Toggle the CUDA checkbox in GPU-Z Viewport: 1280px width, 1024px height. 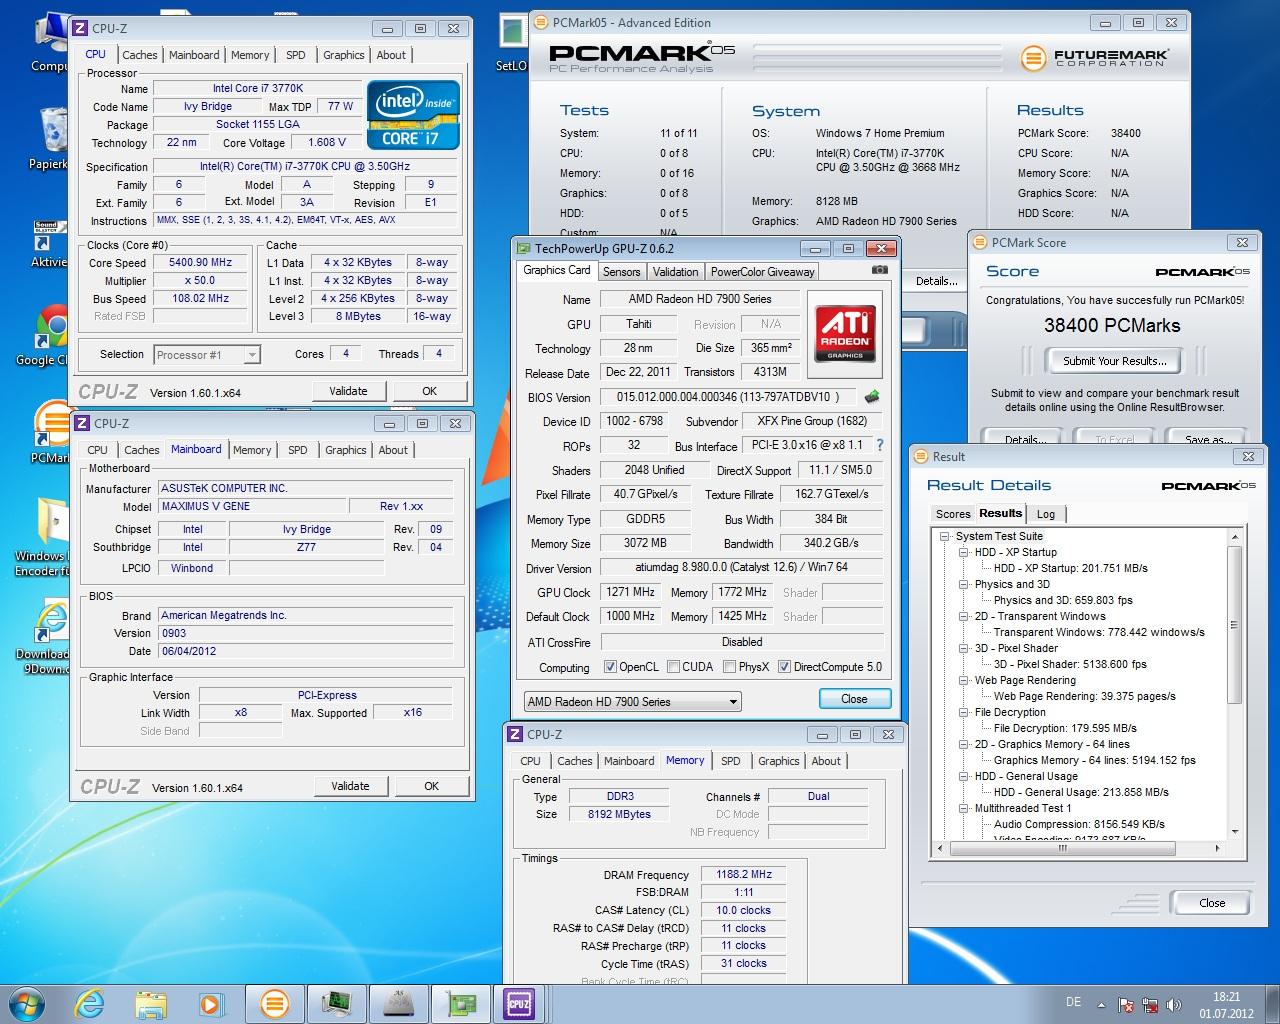tap(674, 667)
